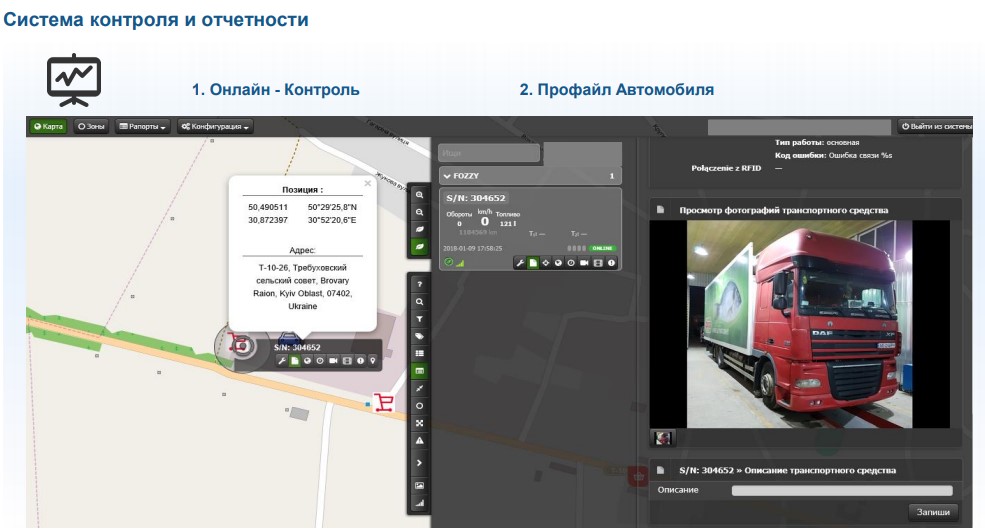
Task: Toggle the green document icon in vehicle card
Action: point(533,263)
